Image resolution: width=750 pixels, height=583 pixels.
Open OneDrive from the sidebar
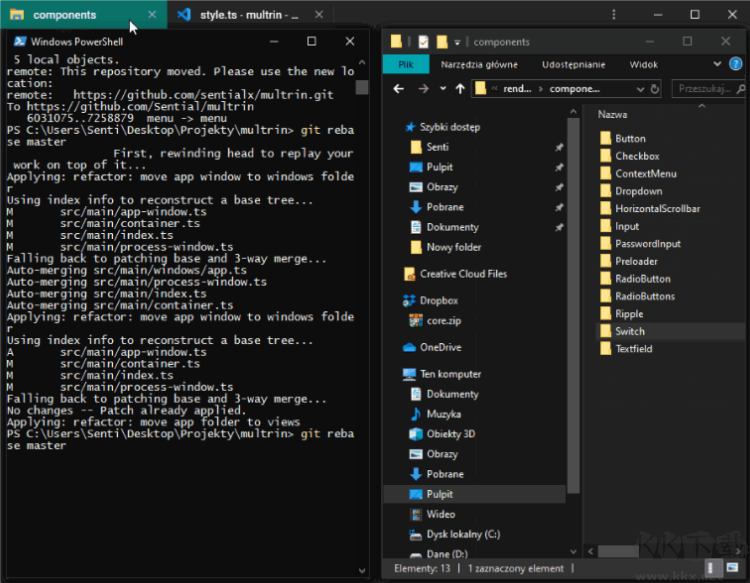(x=440, y=347)
